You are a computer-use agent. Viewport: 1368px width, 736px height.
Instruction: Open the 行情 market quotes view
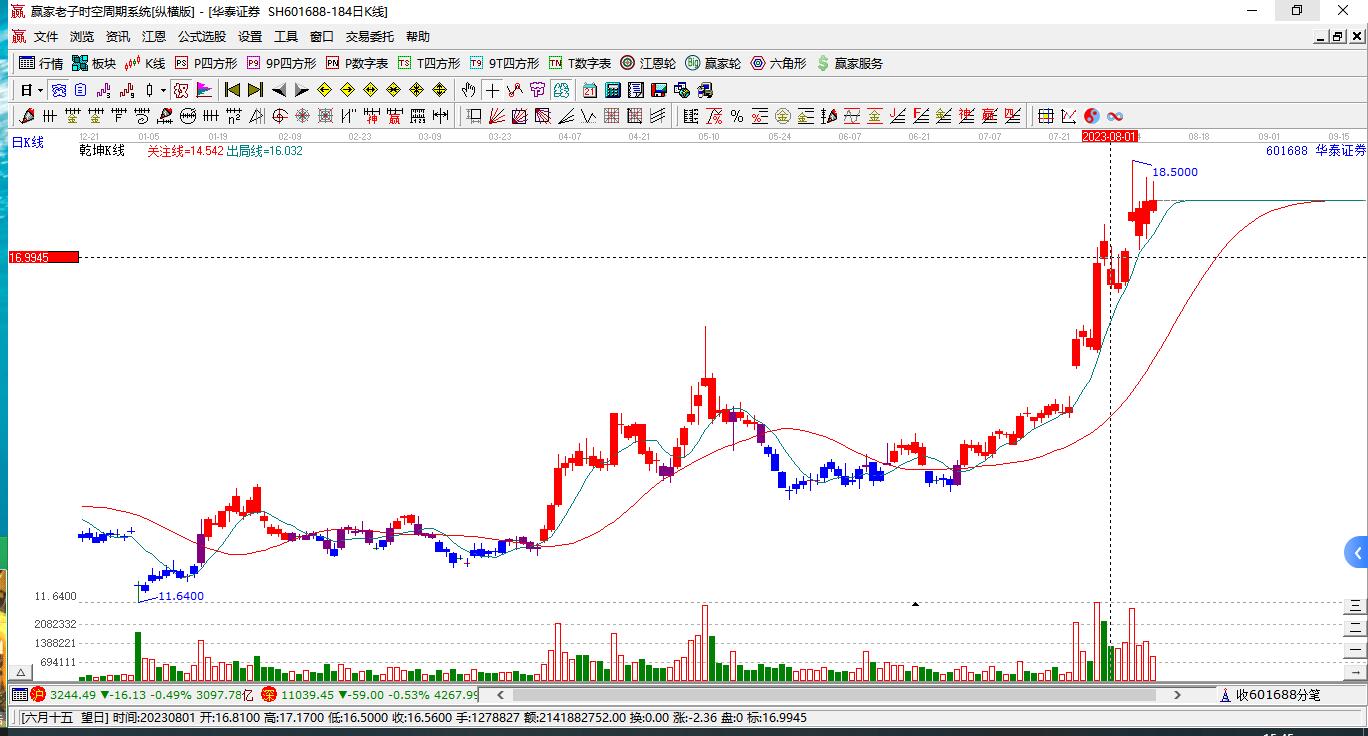tap(41, 63)
